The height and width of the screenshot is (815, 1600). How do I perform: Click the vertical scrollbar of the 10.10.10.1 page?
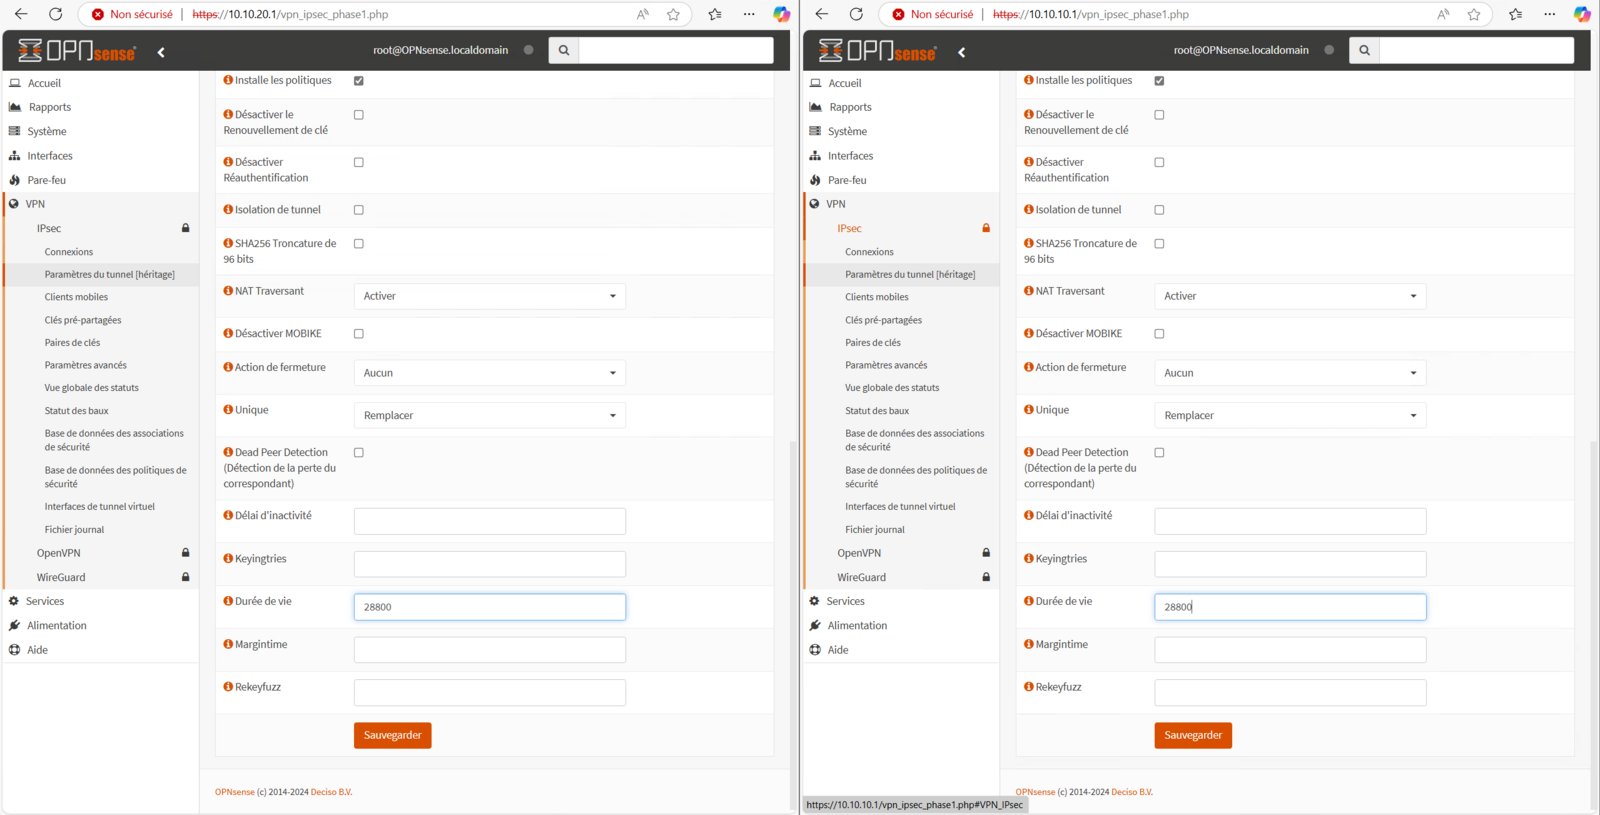1594,600
